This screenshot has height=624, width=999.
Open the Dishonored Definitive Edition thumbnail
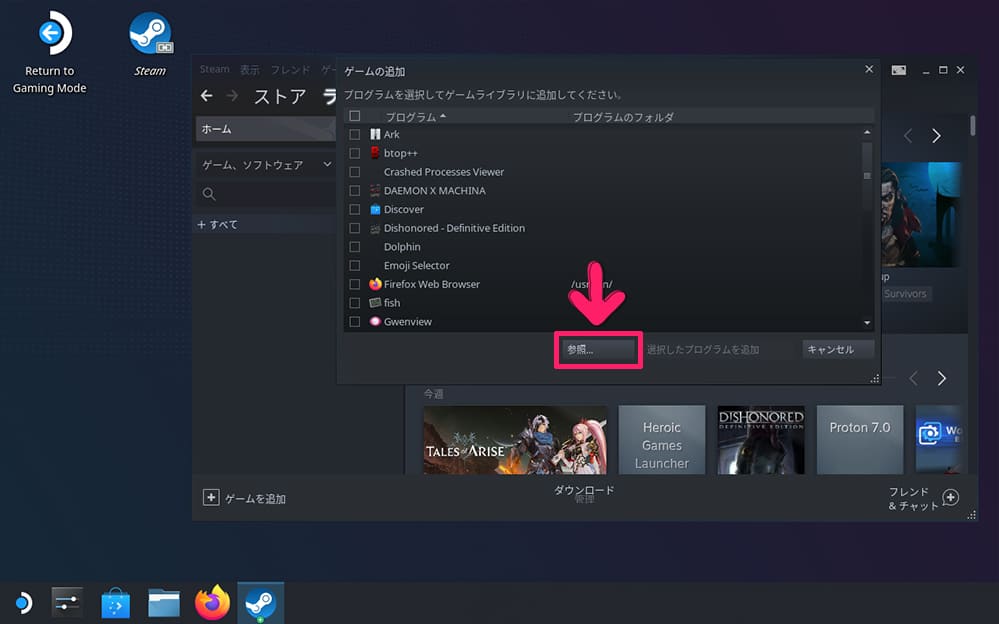point(761,440)
